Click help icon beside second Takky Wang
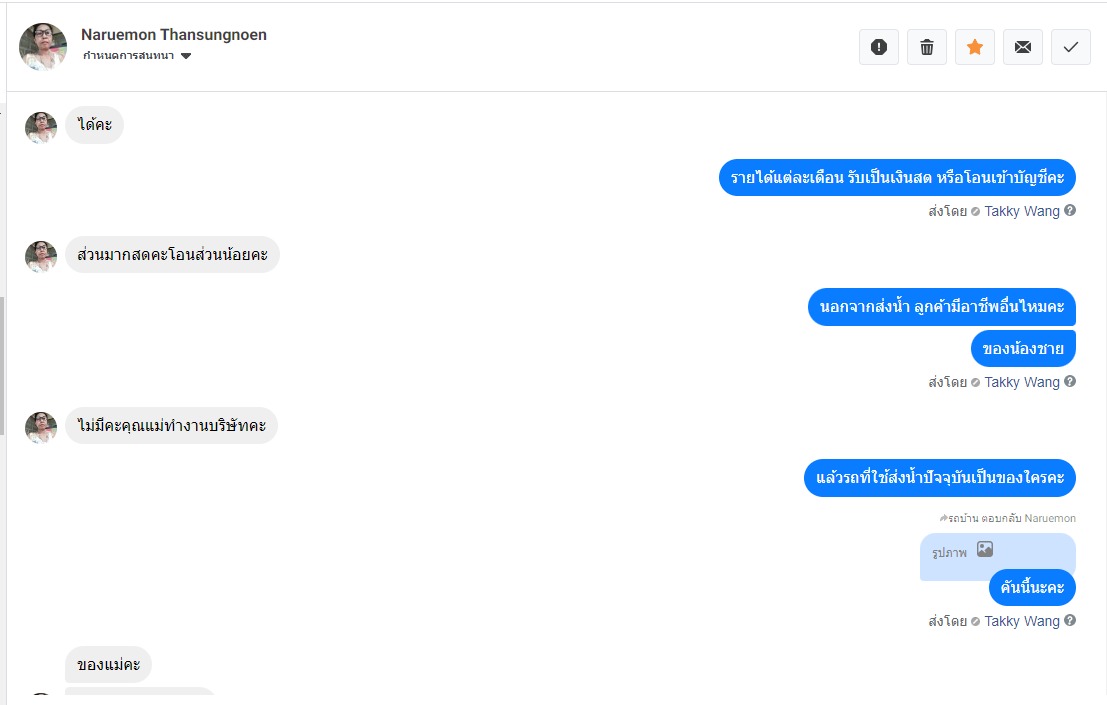Image resolution: width=1107 pixels, height=705 pixels. pyautogui.click(x=1070, y=382)
